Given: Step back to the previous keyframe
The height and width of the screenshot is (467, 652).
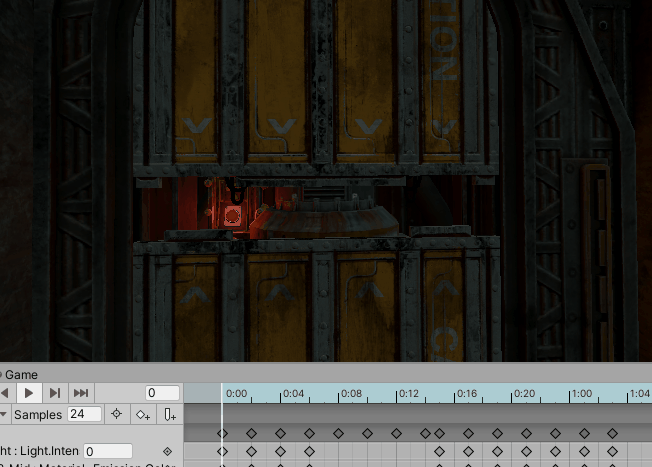Looking at the screenshot, I should tap(6, 393).
